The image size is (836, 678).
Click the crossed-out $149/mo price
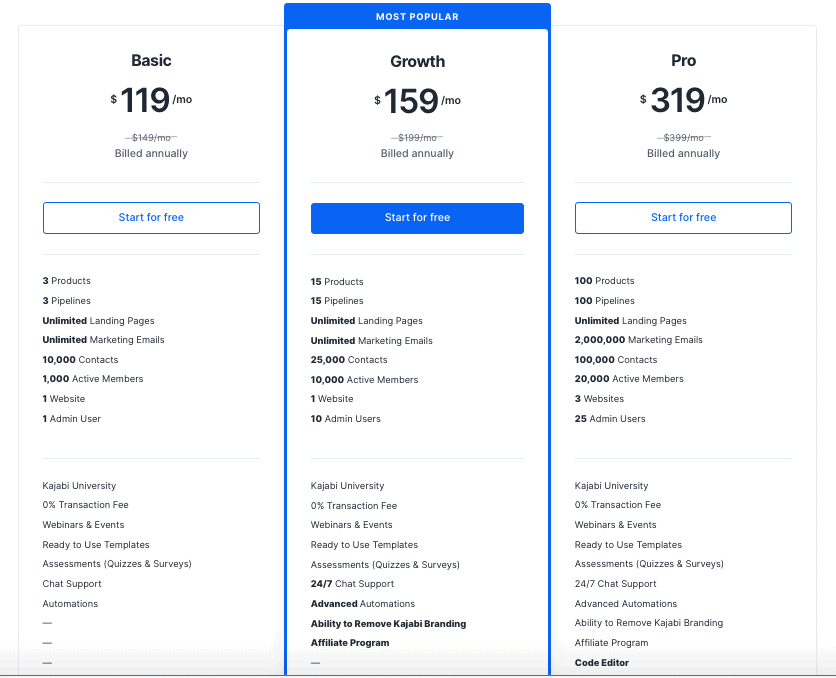pos(151,138)
